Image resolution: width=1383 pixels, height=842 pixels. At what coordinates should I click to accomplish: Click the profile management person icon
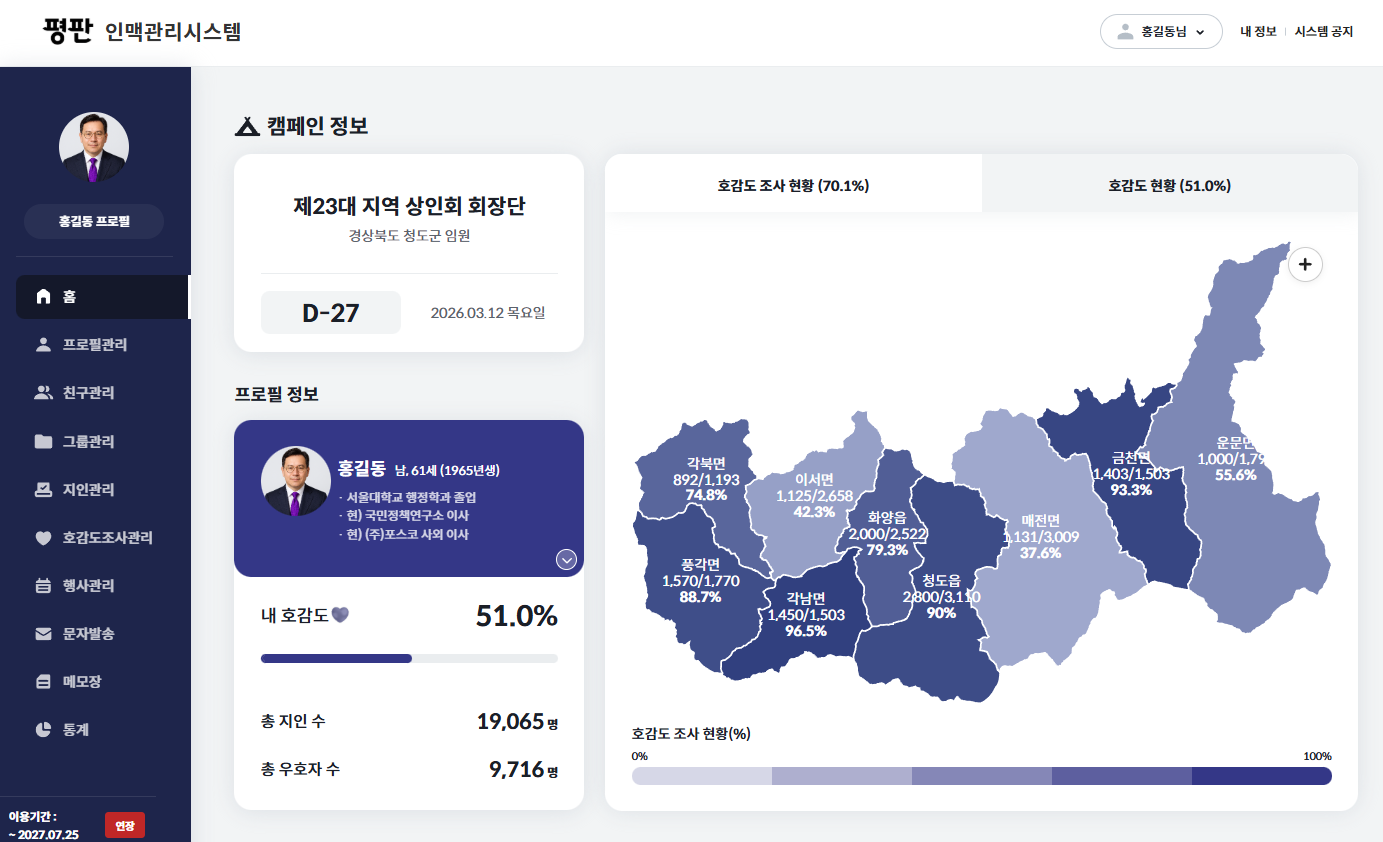[x=43, y=345]
